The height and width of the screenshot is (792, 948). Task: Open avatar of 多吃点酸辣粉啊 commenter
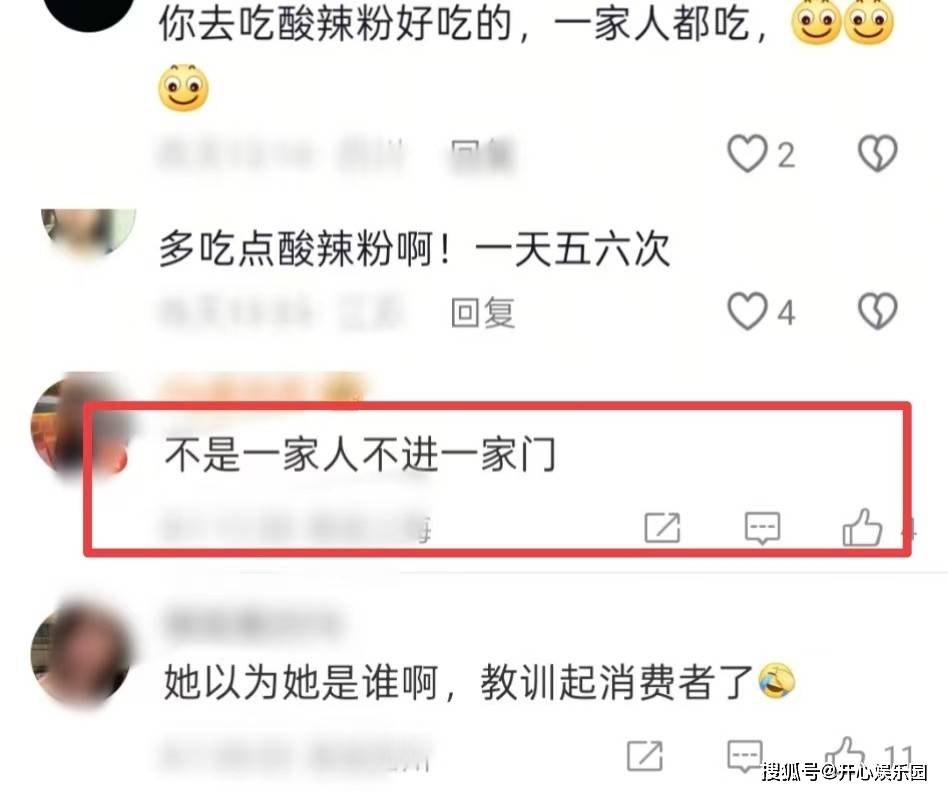[88, 231]
